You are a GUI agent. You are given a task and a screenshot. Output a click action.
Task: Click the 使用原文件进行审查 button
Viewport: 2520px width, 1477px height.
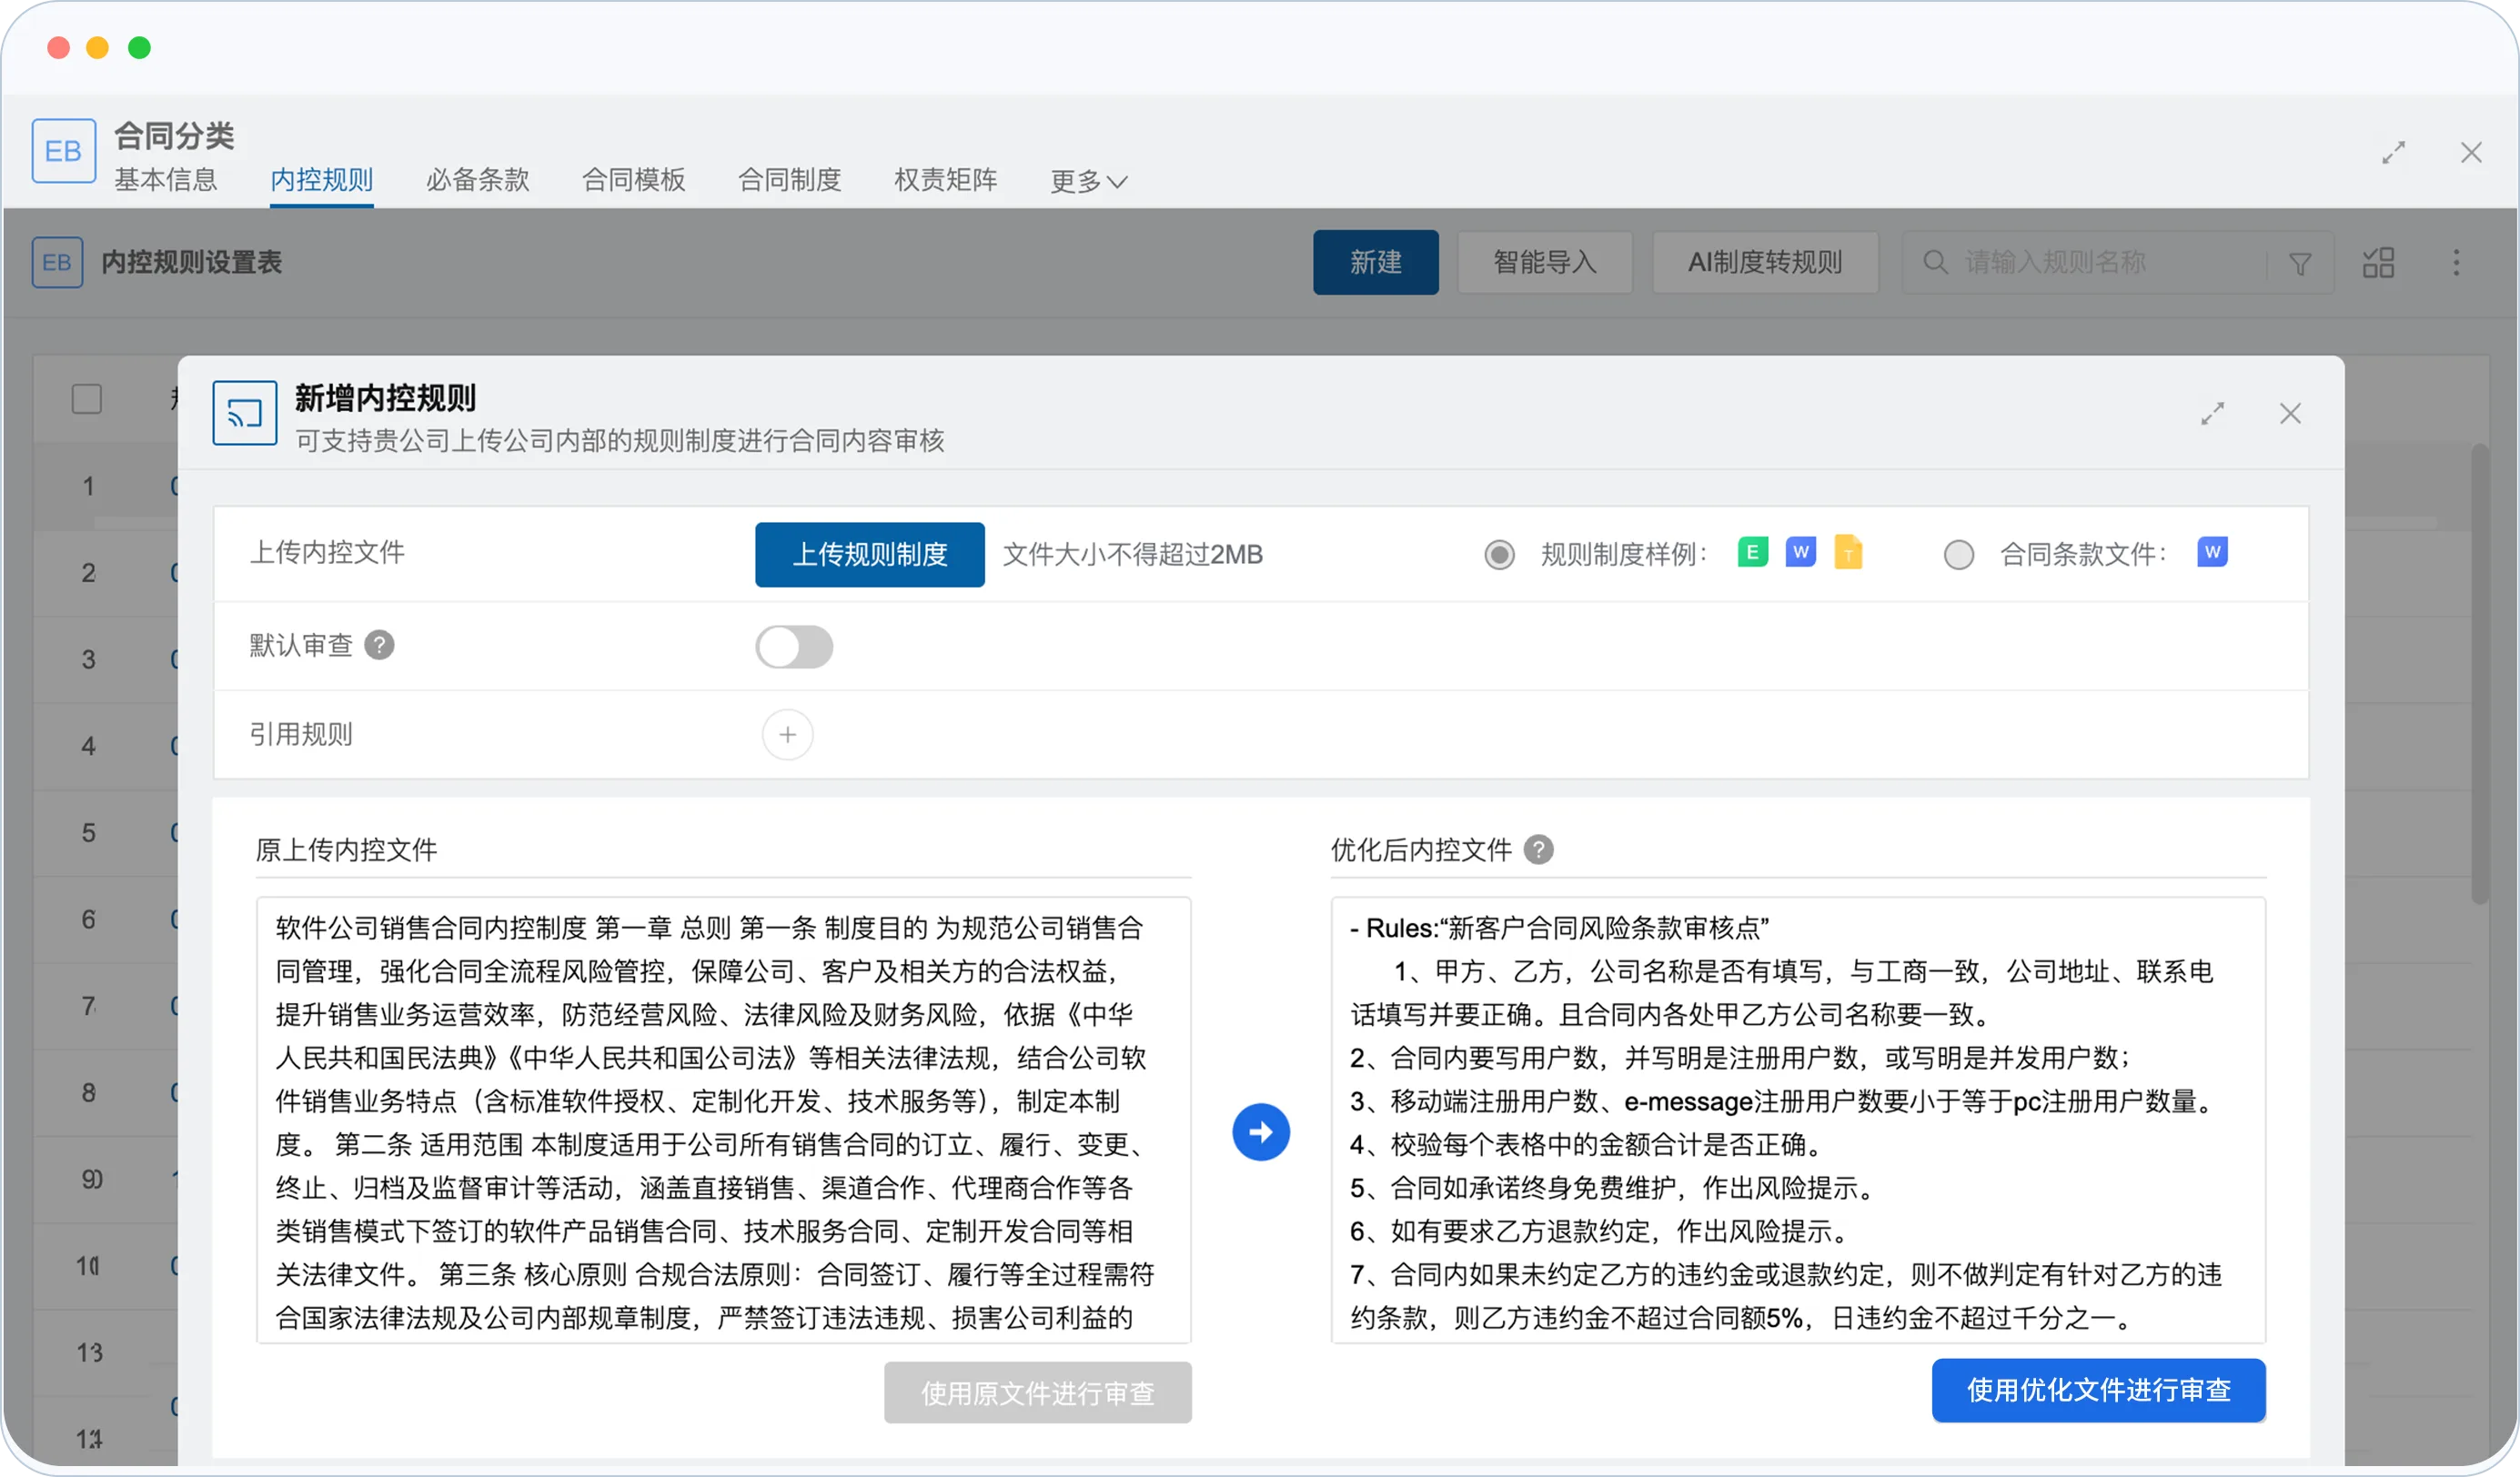[1038, 1392]
